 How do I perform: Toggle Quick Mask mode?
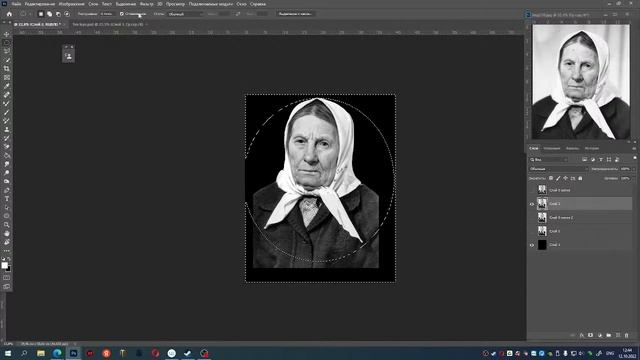coord(7,278)
